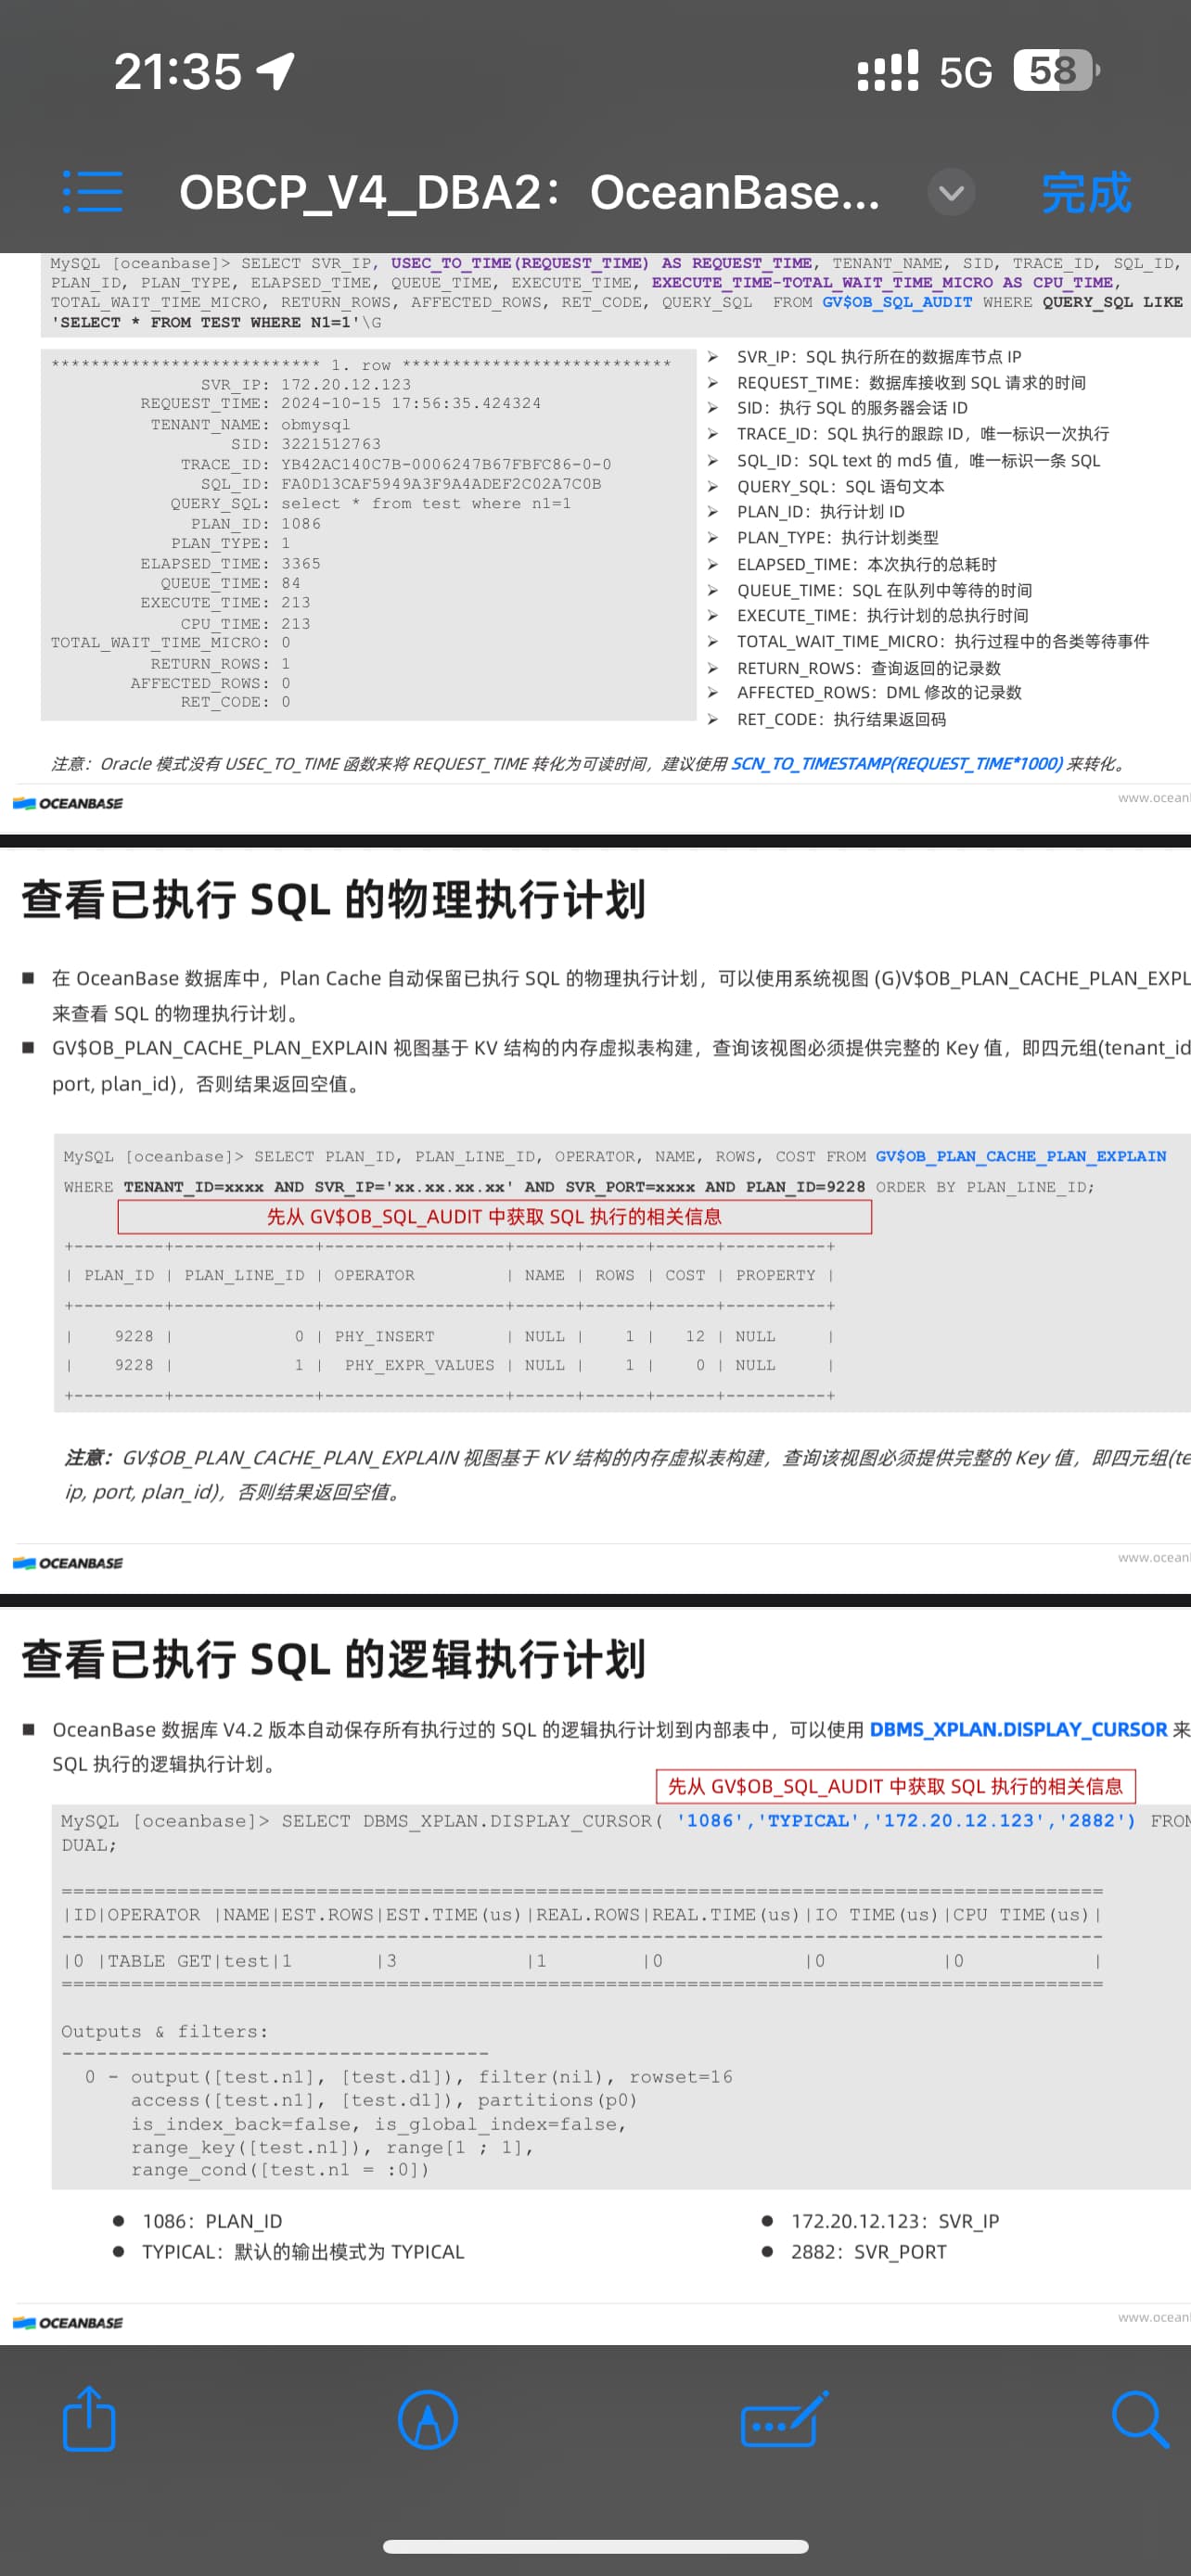Tap the DBMS_XPLAN.DISPLAY_CURSOR blue text
Screen dimensions: 1191x2576
click(1018, 1729)
